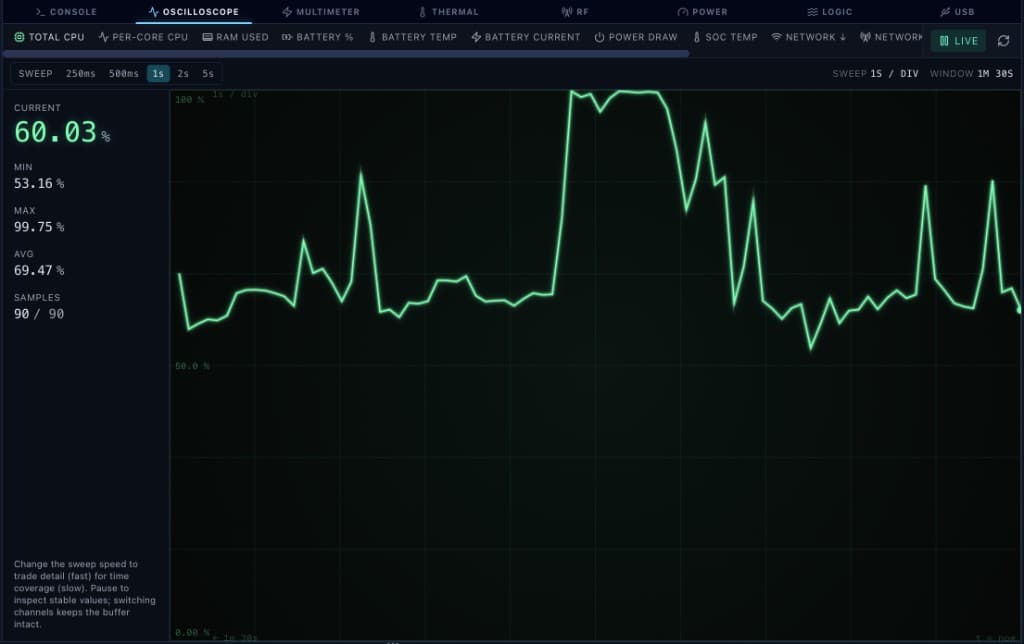Click the 100 % axis label
This screenshot has height=644, width=1024.
[189, 100]
